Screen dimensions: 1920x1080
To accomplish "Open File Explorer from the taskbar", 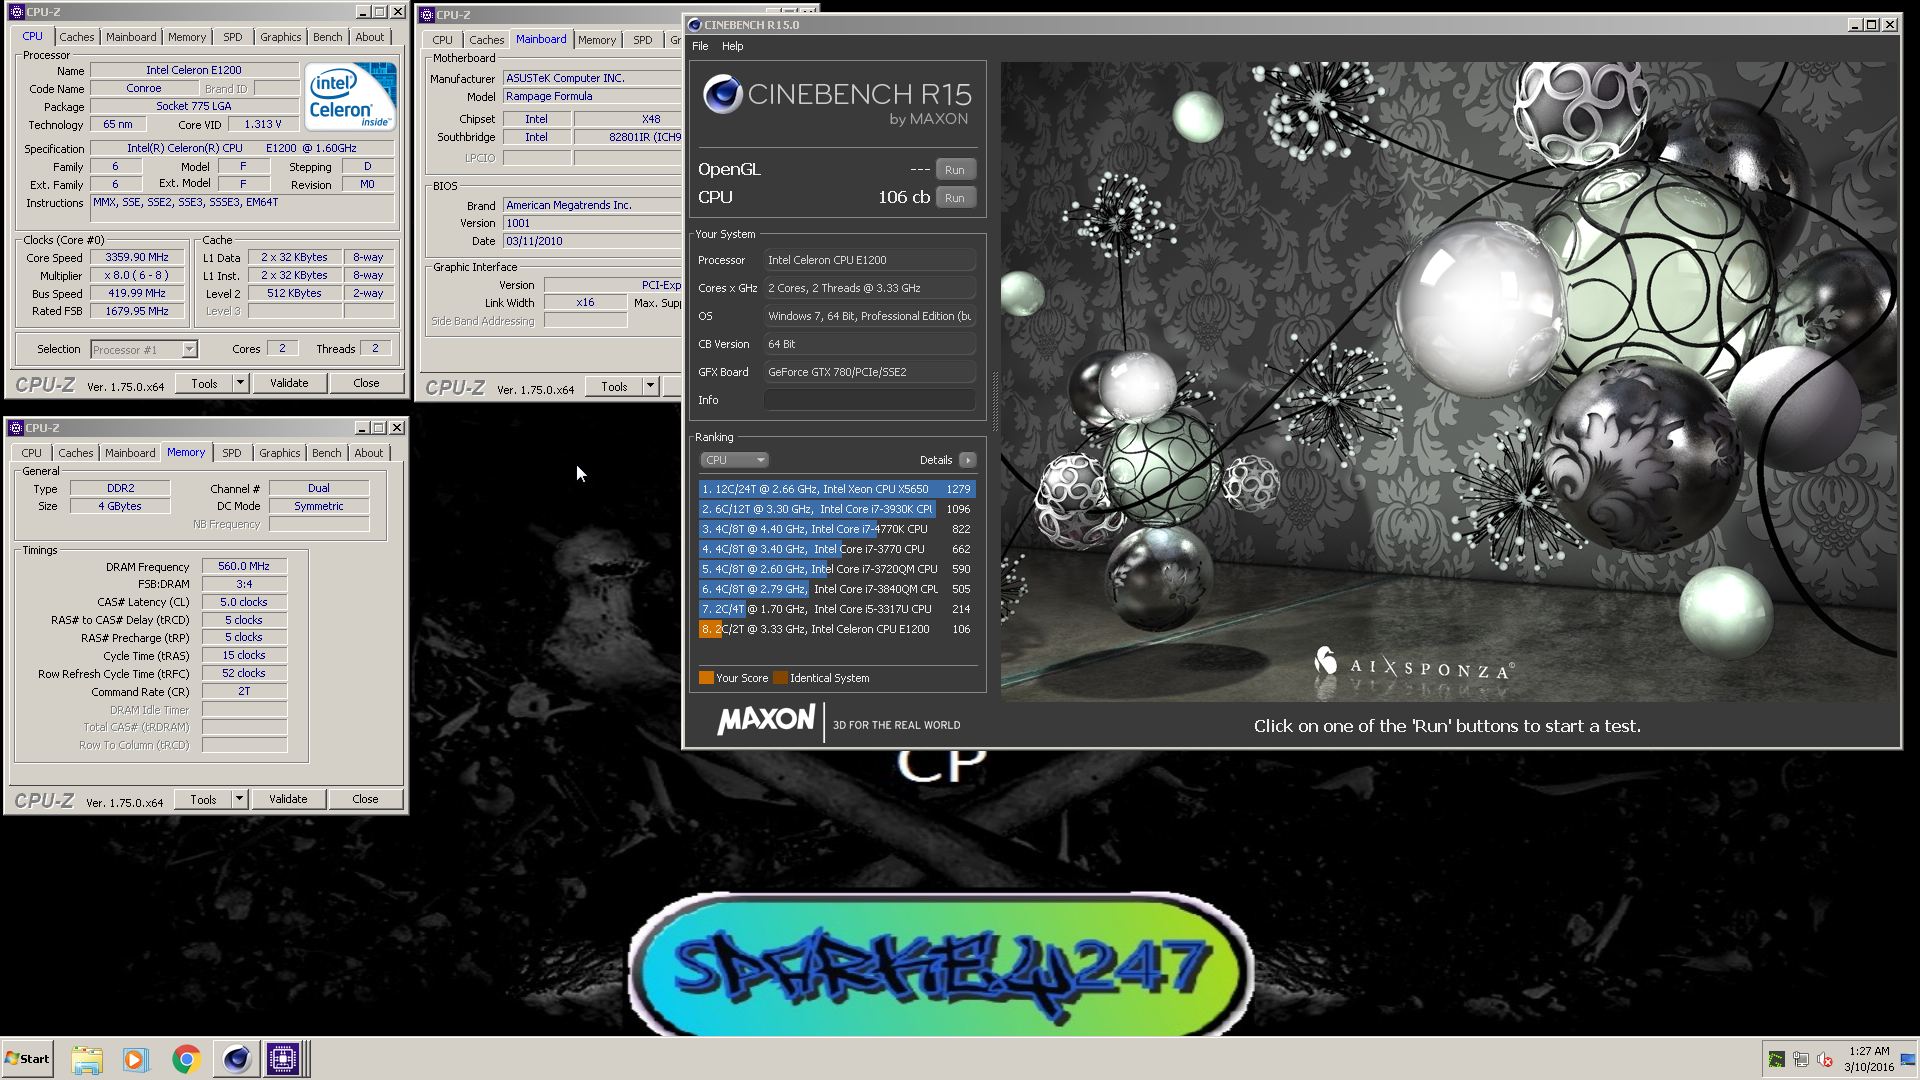I will tap(87, 1059).
